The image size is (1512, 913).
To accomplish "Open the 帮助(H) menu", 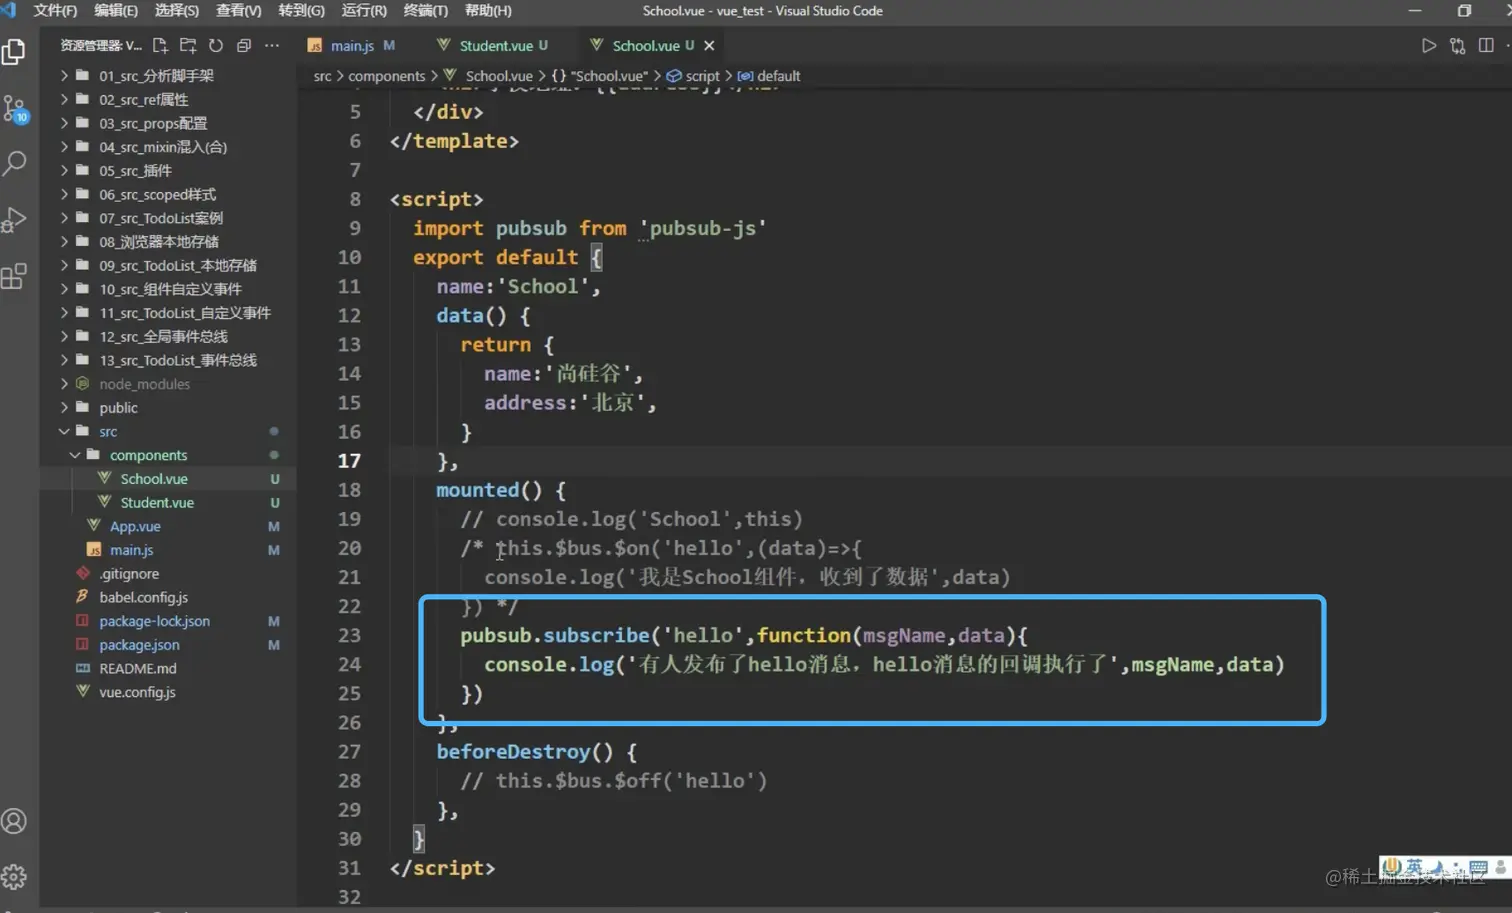I will click(488, 10).
